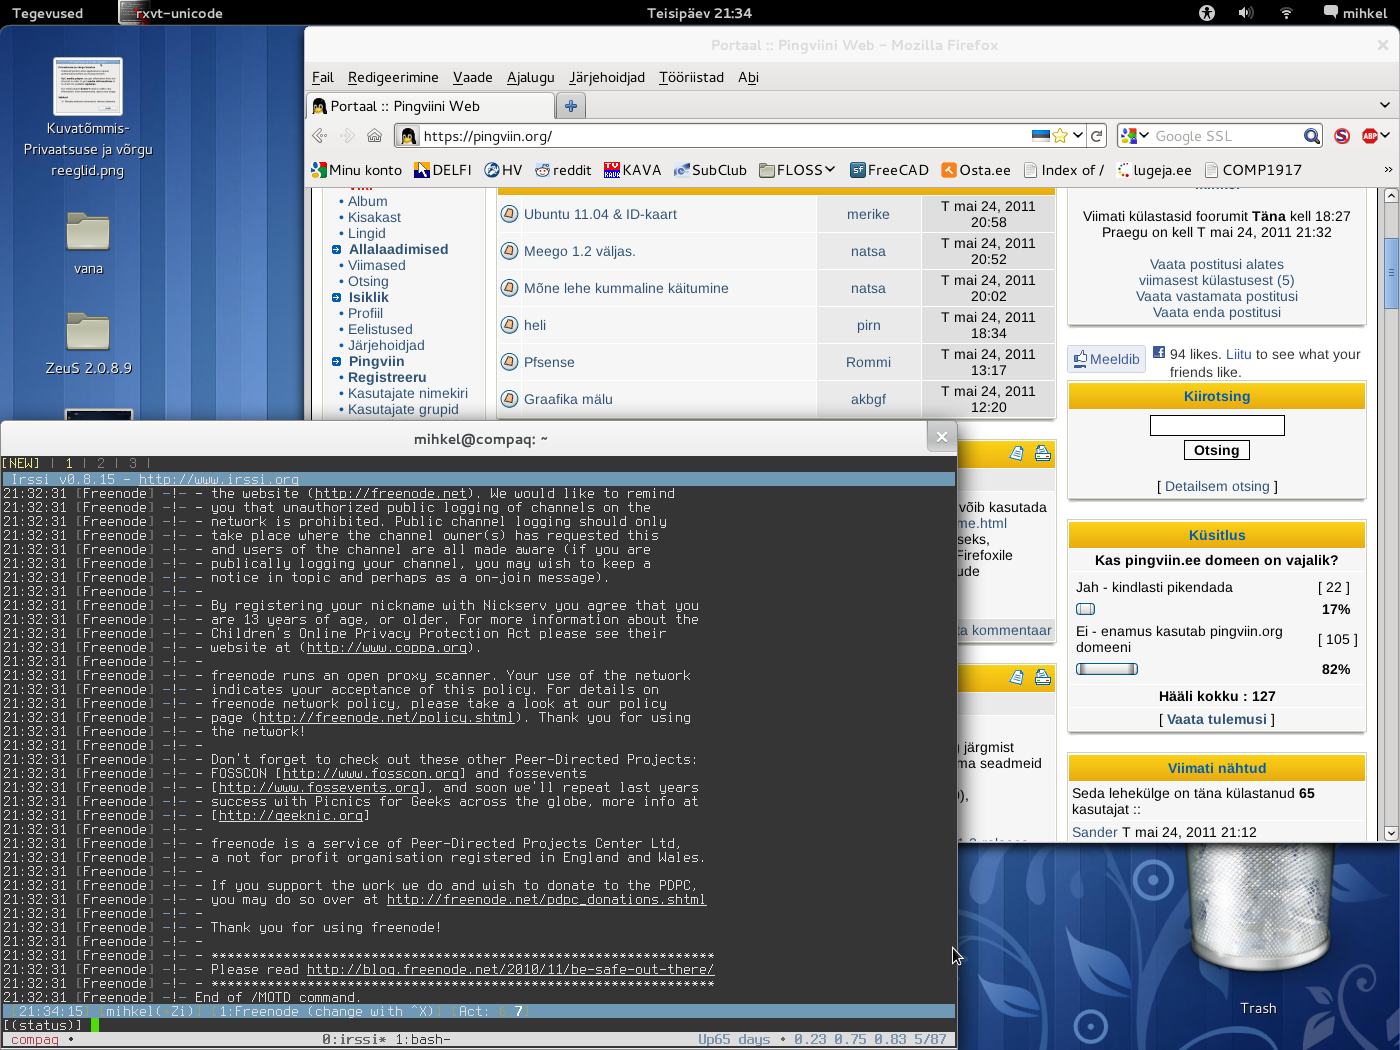This screenshot has width=1400, height=1050.
Task: Open the COMP1917 bookmark
Action: tap(1253, 170)
